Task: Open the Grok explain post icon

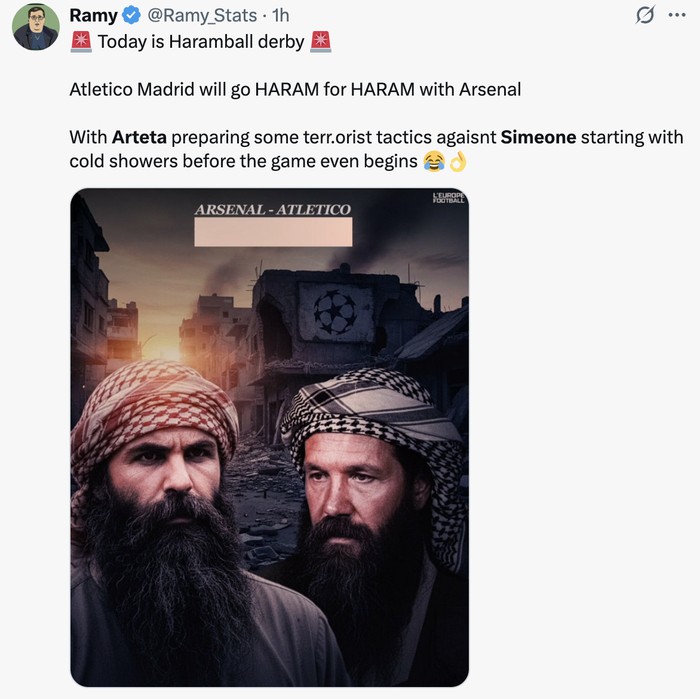Action: (645, 16)
